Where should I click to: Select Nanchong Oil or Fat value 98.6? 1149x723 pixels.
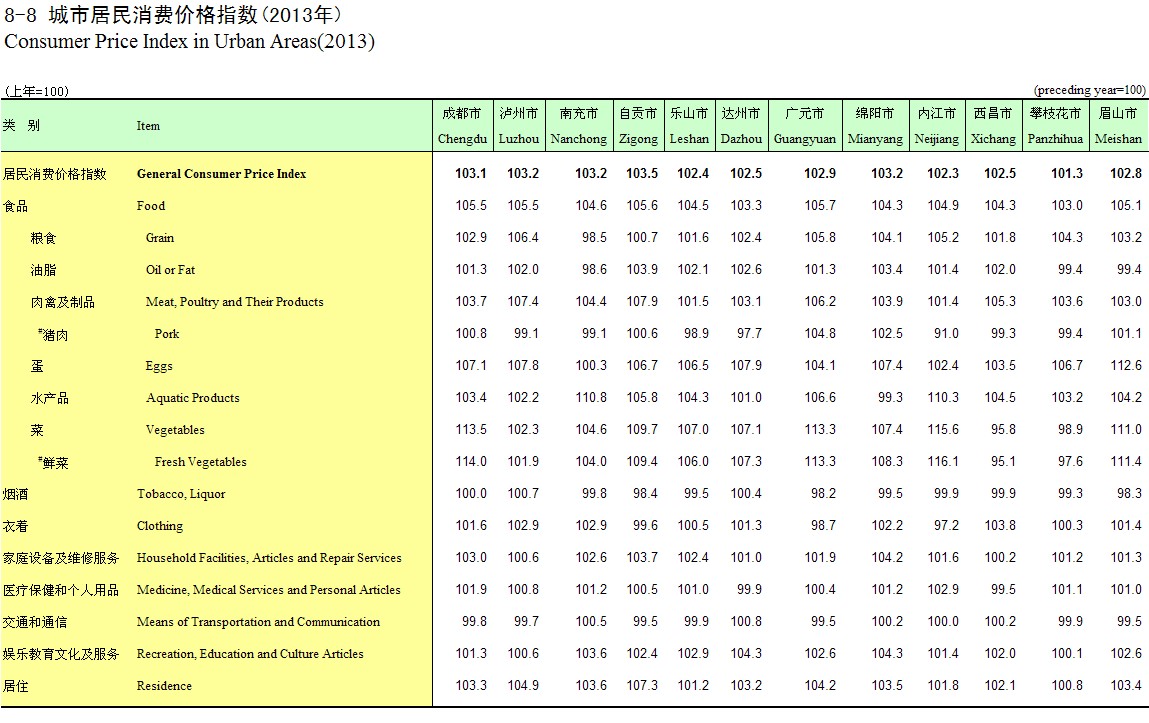coord(594,270)
